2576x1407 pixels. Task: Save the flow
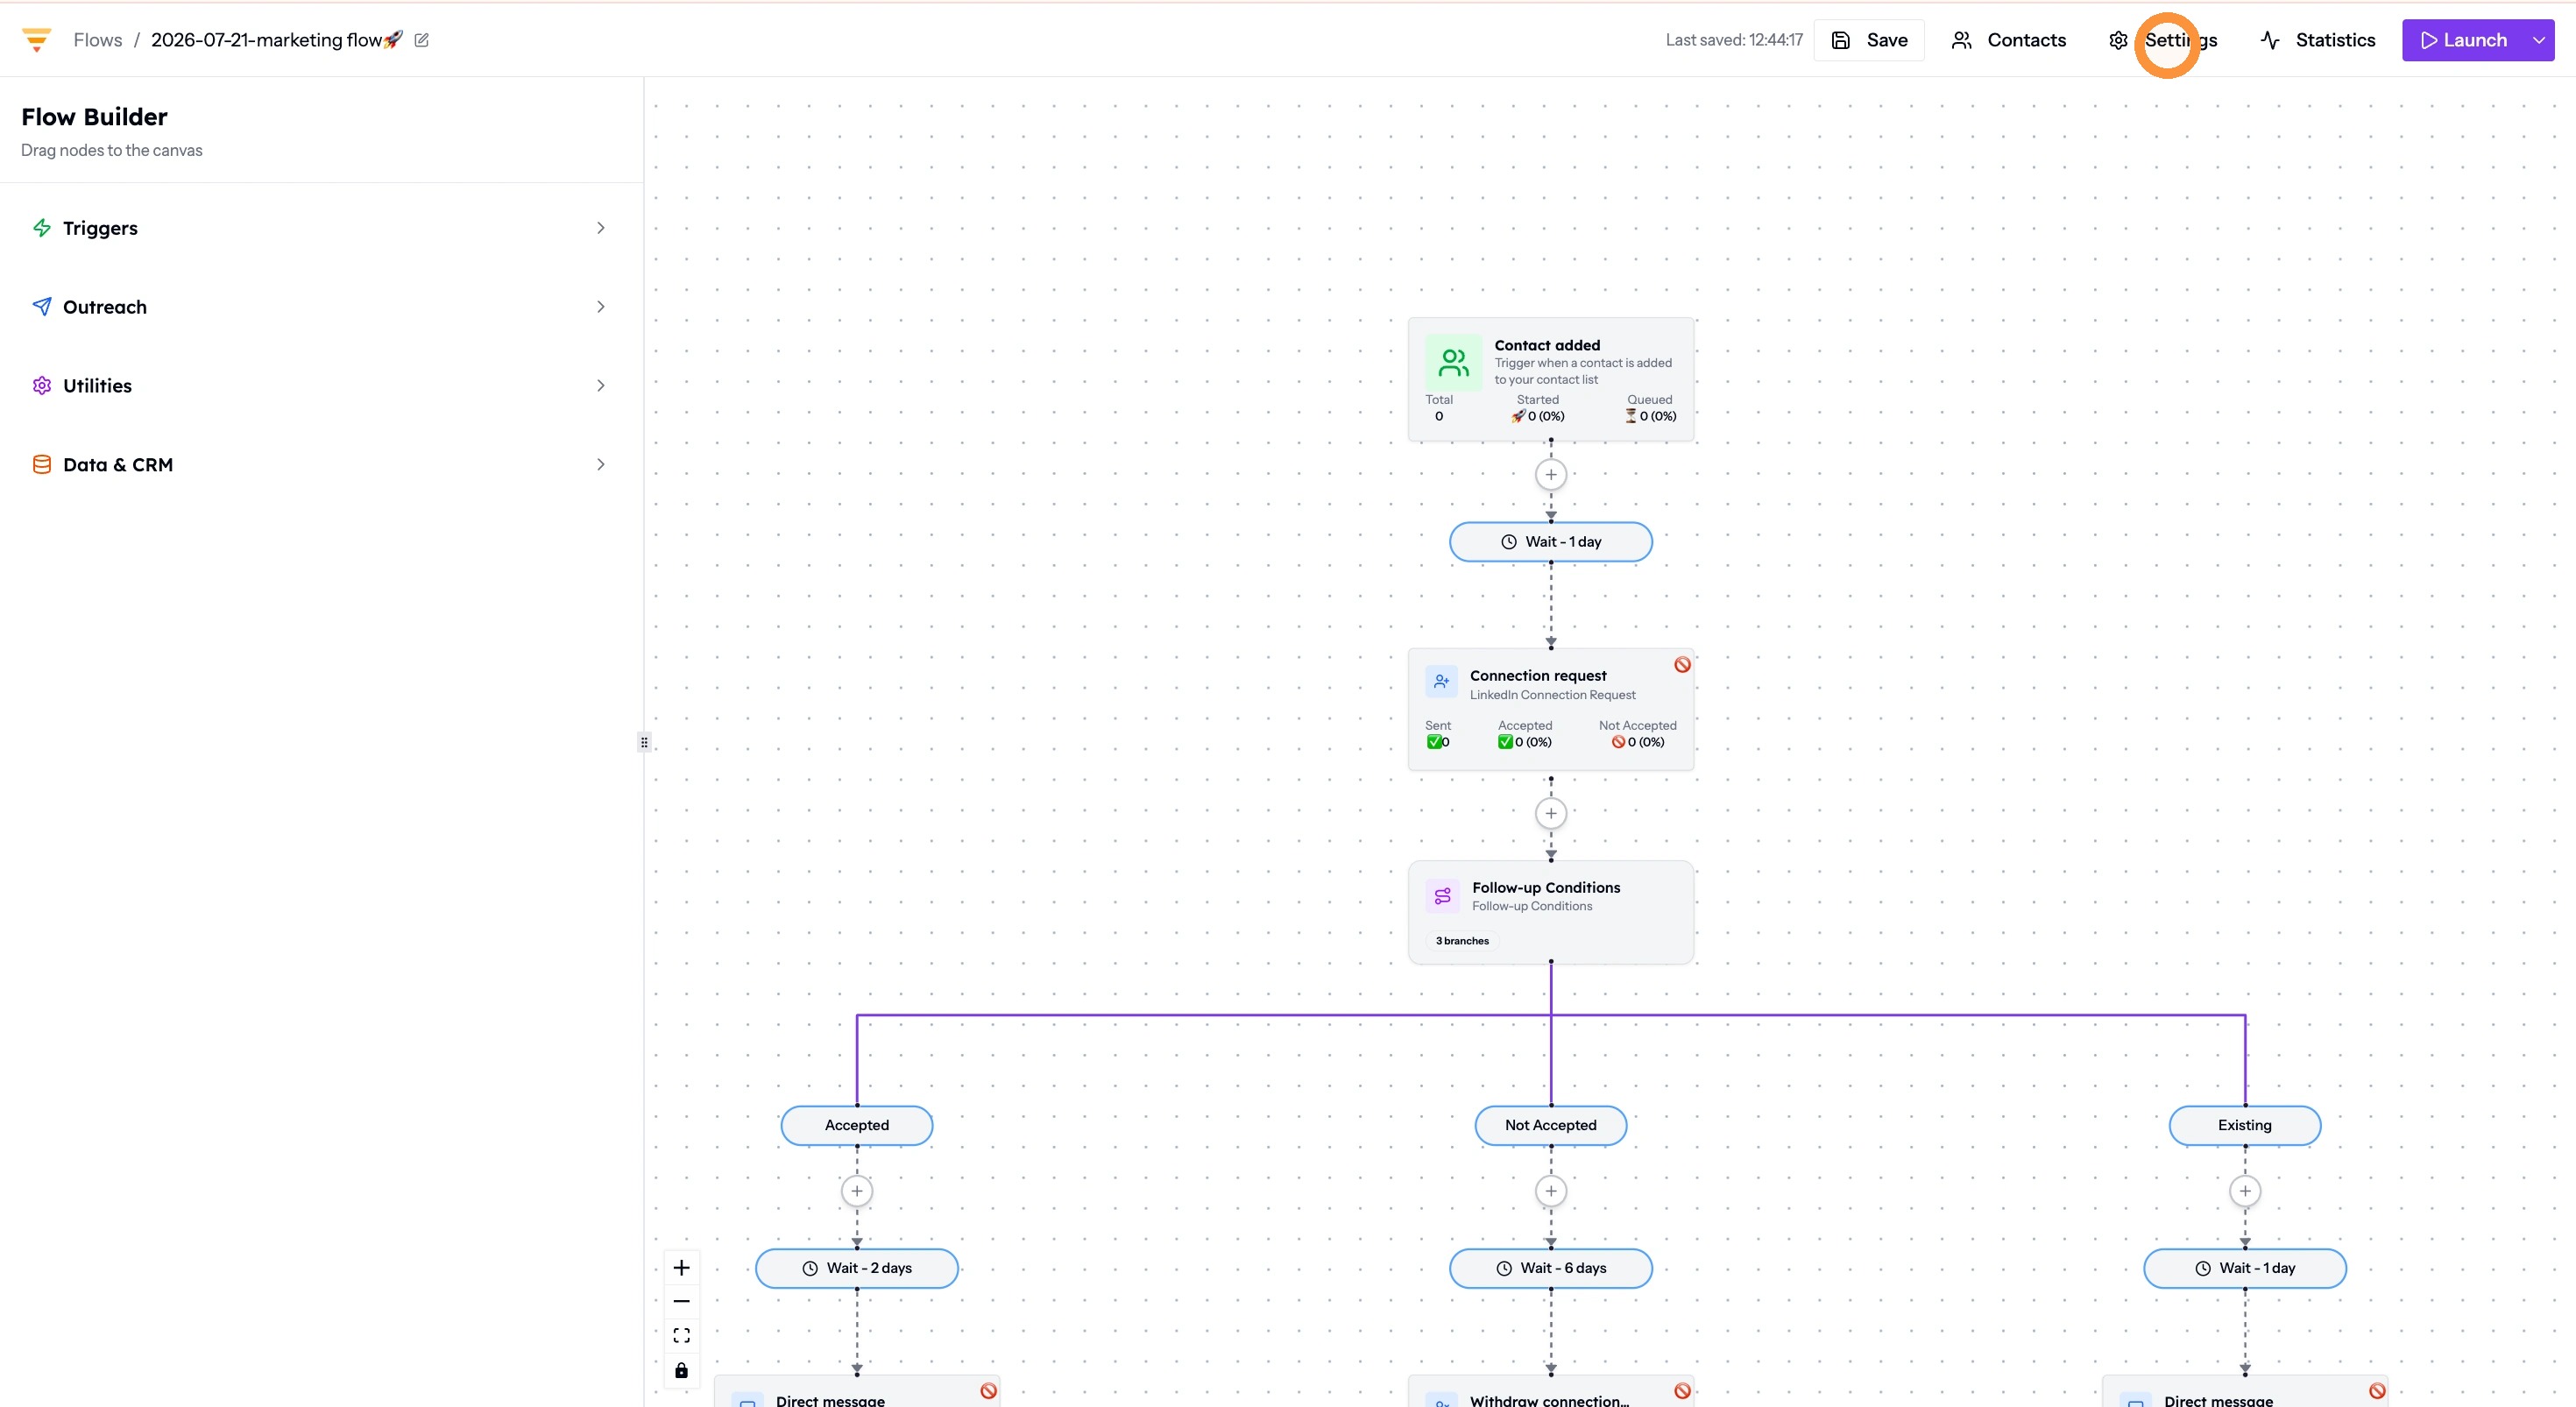pyautogui.click(x=1868, y=40)
